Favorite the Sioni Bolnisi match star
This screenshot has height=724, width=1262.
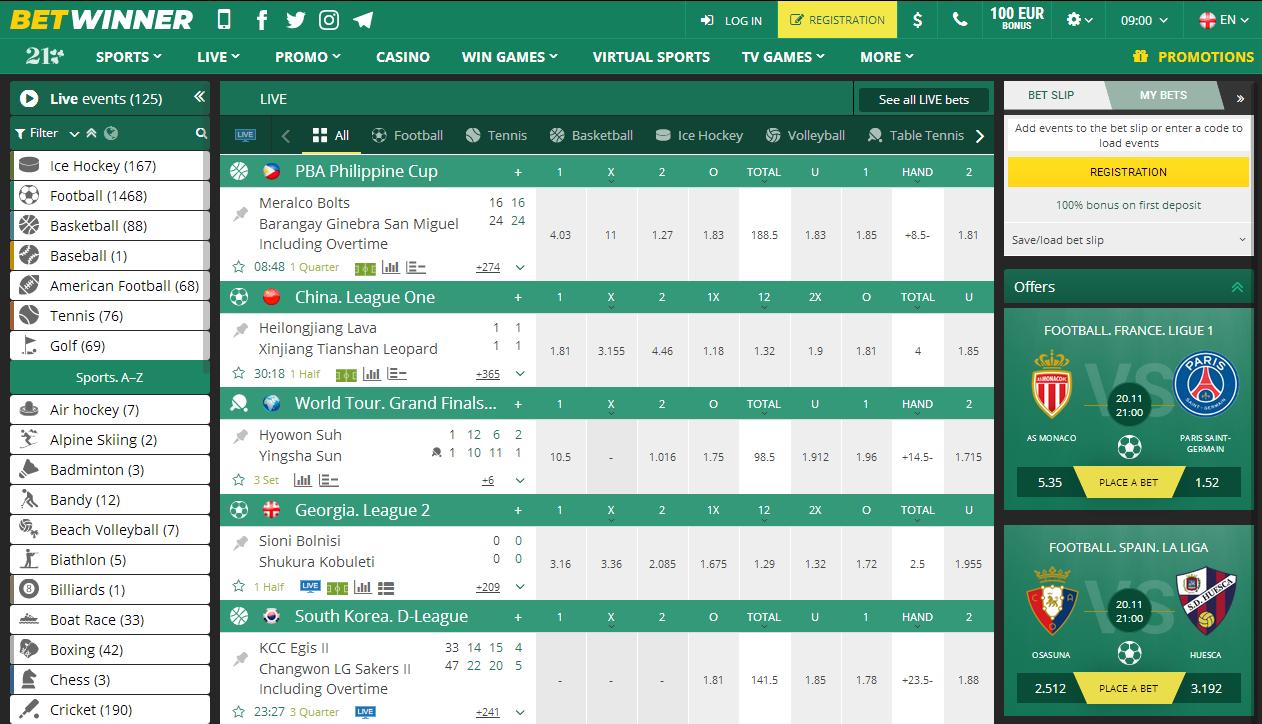238,587
